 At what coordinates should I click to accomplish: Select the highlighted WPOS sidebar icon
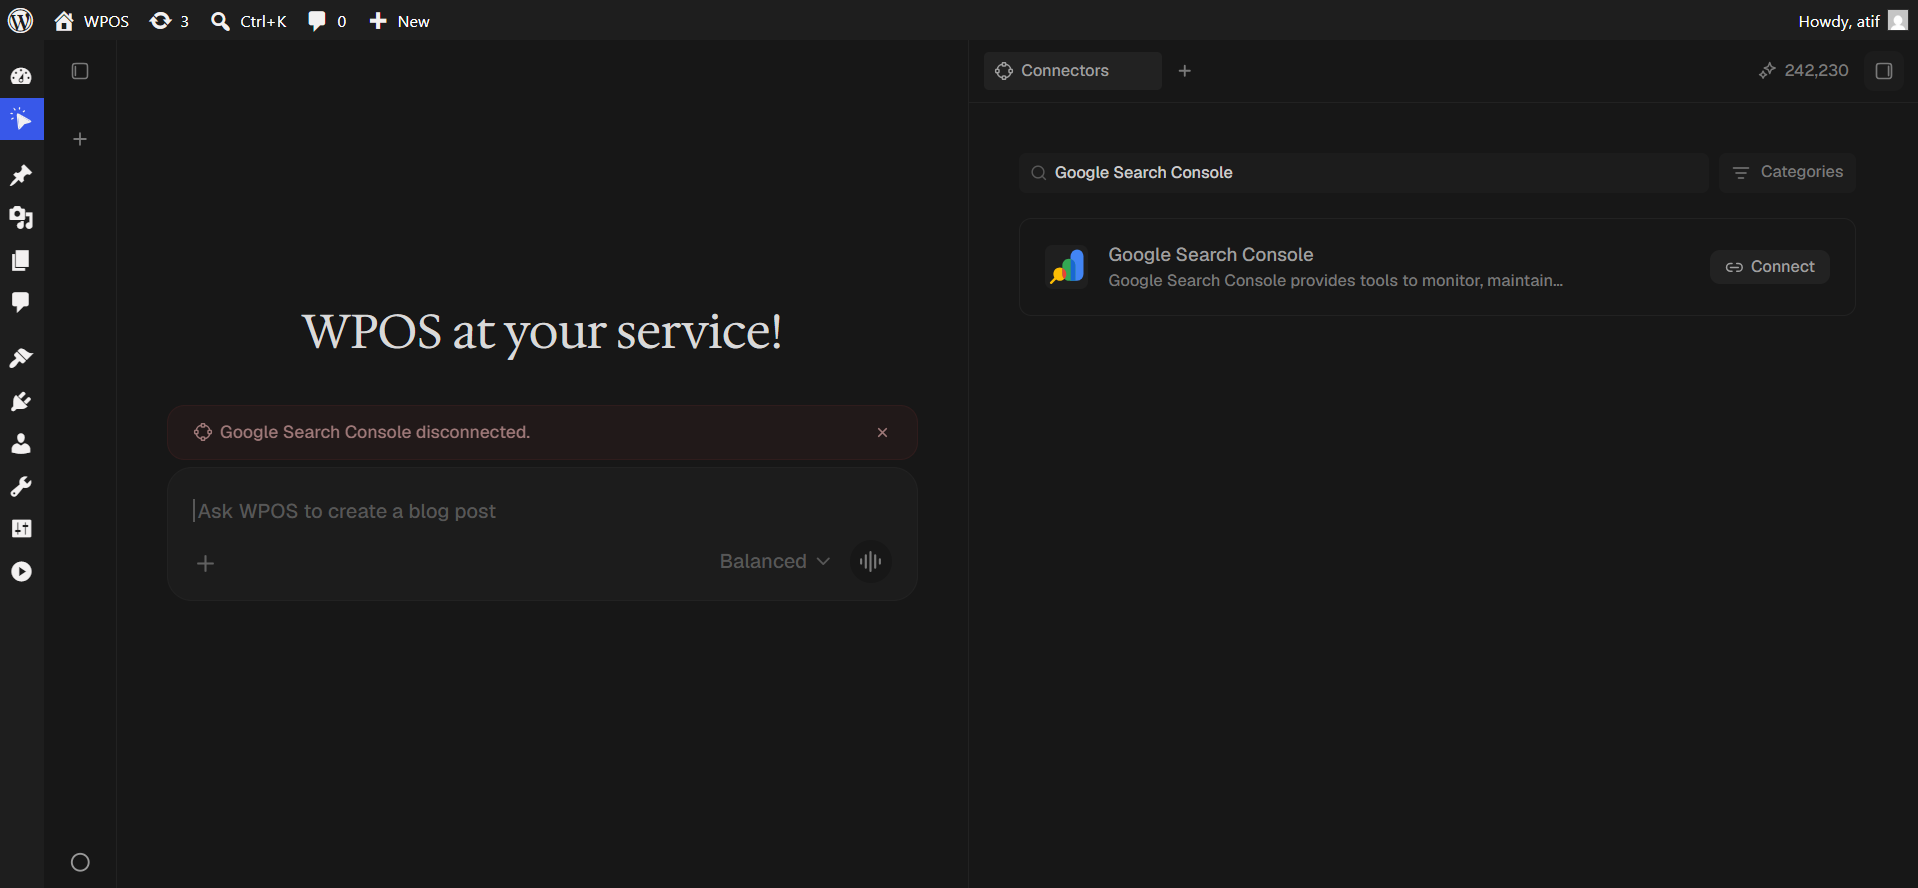click(x=21, y=120)
